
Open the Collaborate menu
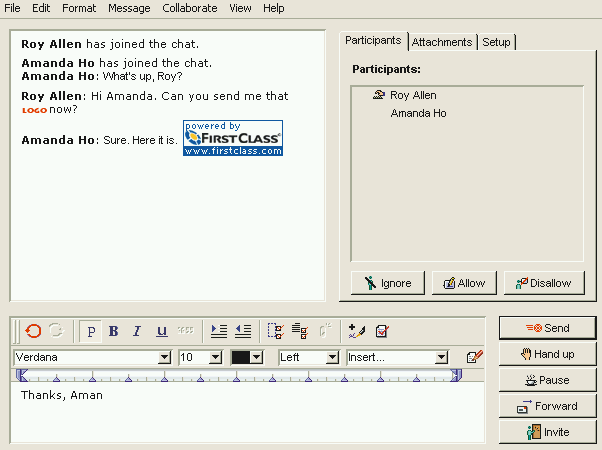(189, 8)
